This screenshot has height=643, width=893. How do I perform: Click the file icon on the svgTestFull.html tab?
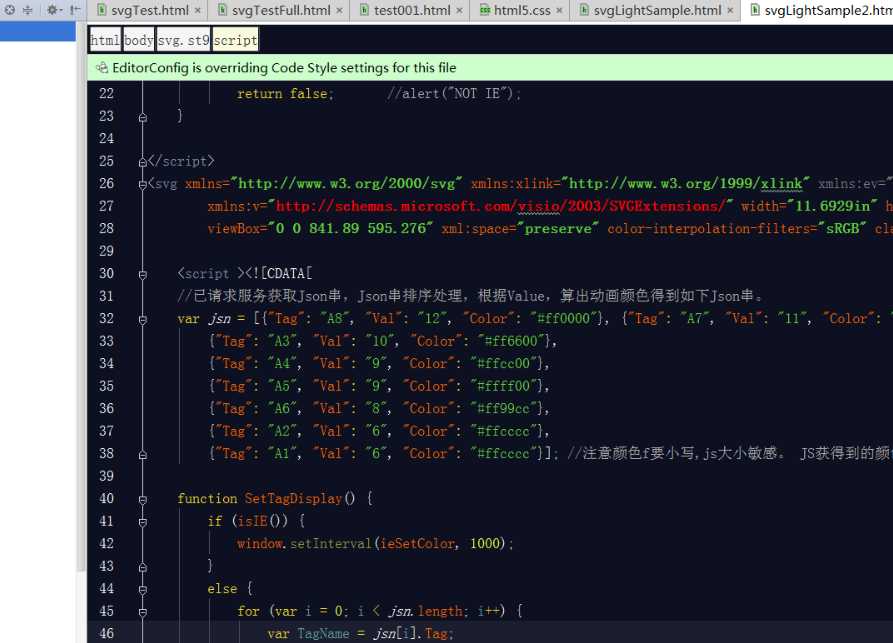223,10
